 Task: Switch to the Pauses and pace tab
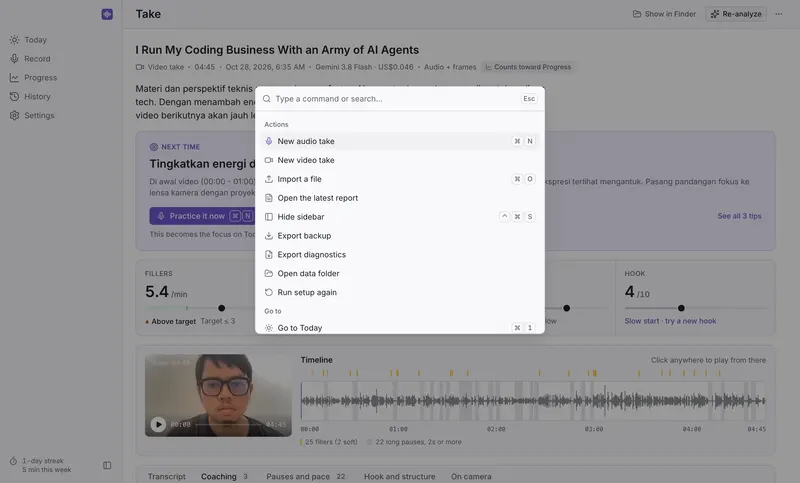[x=305, y=476]
